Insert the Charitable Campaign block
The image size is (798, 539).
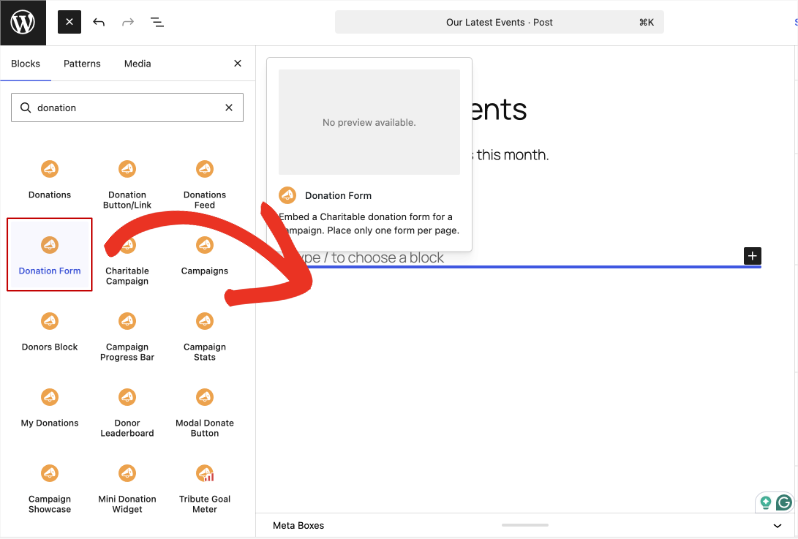[127, 261]
